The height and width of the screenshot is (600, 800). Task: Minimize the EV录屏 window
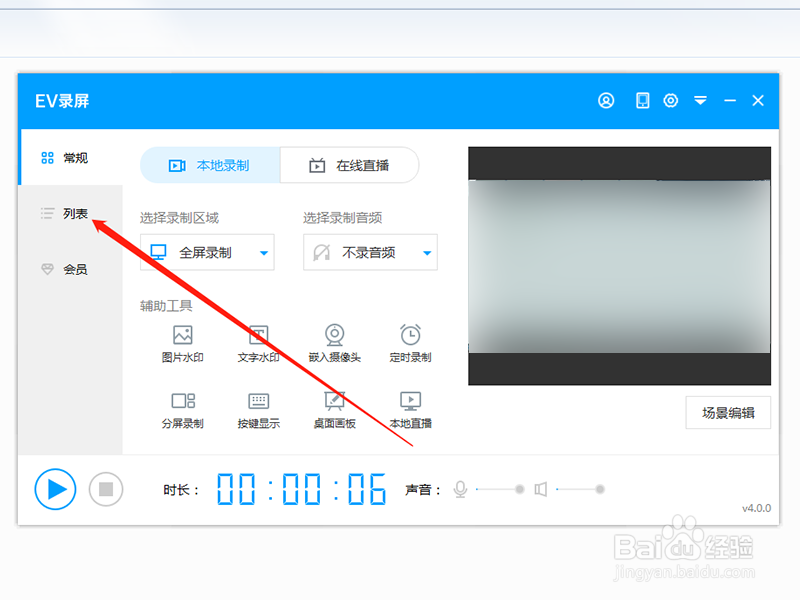[730, 101]
